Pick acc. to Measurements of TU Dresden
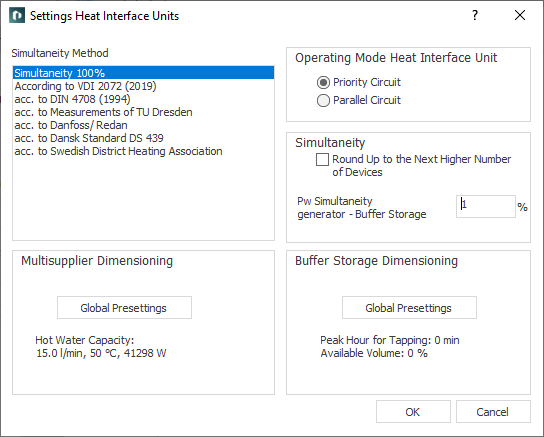Screen dimensions: 544x437 (x=144, y=112)
